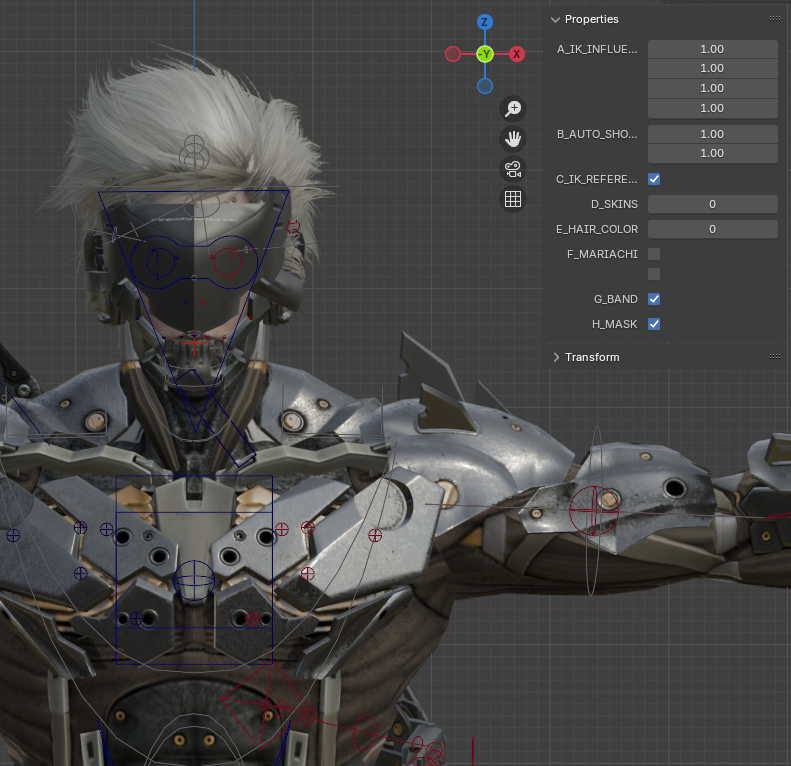The image size is (791, 766).
Task: Click the pan view hand icon
Action: coord(513,139)
